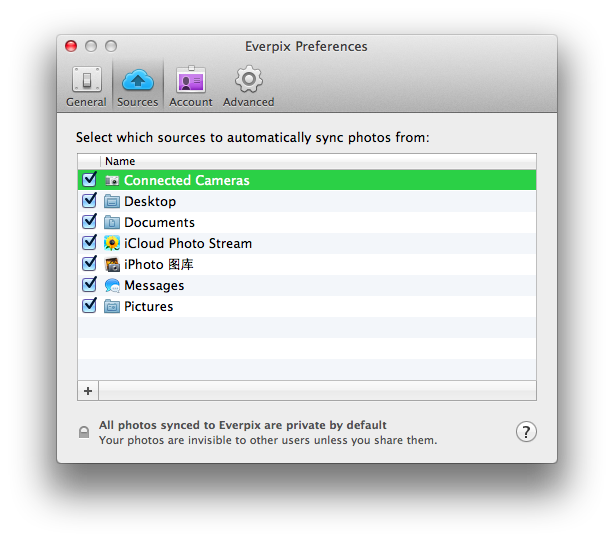Select the Messages row text
Screen dimensions: 614x542
pos(154,285)
